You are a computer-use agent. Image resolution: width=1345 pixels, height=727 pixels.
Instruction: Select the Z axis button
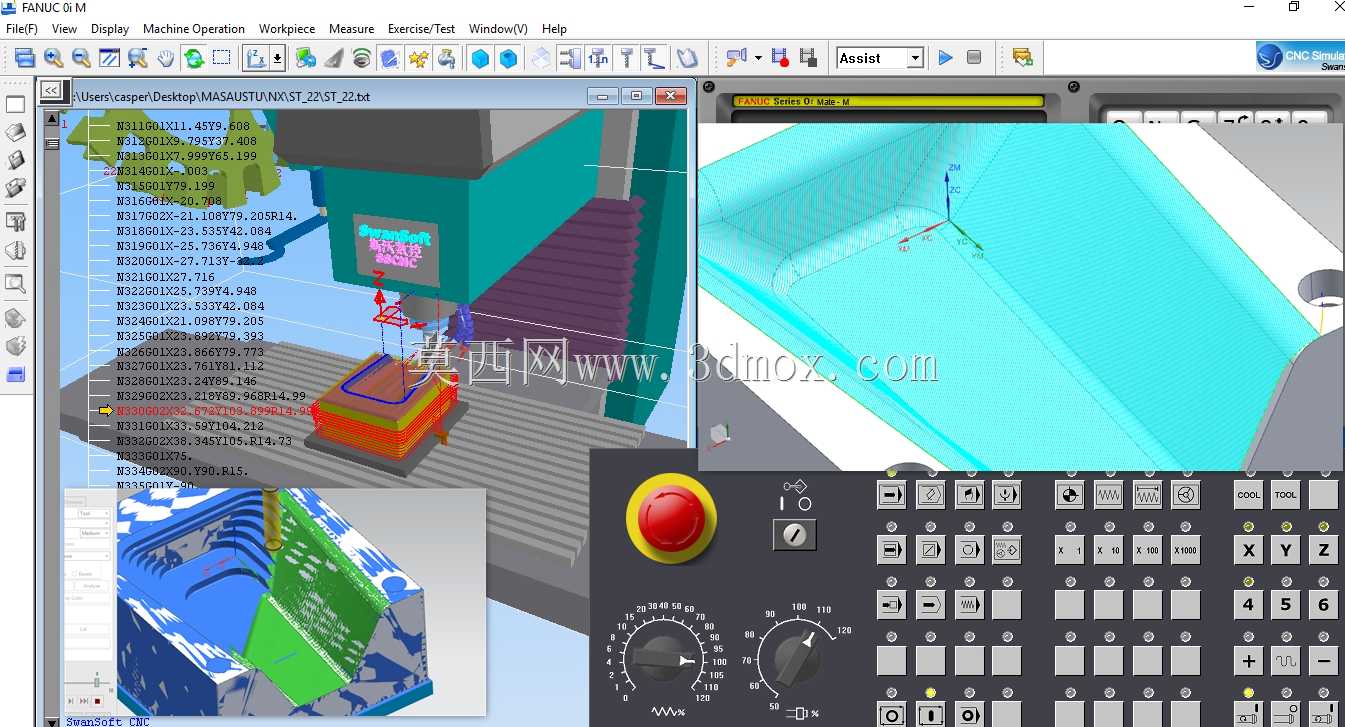(1323, 550)
